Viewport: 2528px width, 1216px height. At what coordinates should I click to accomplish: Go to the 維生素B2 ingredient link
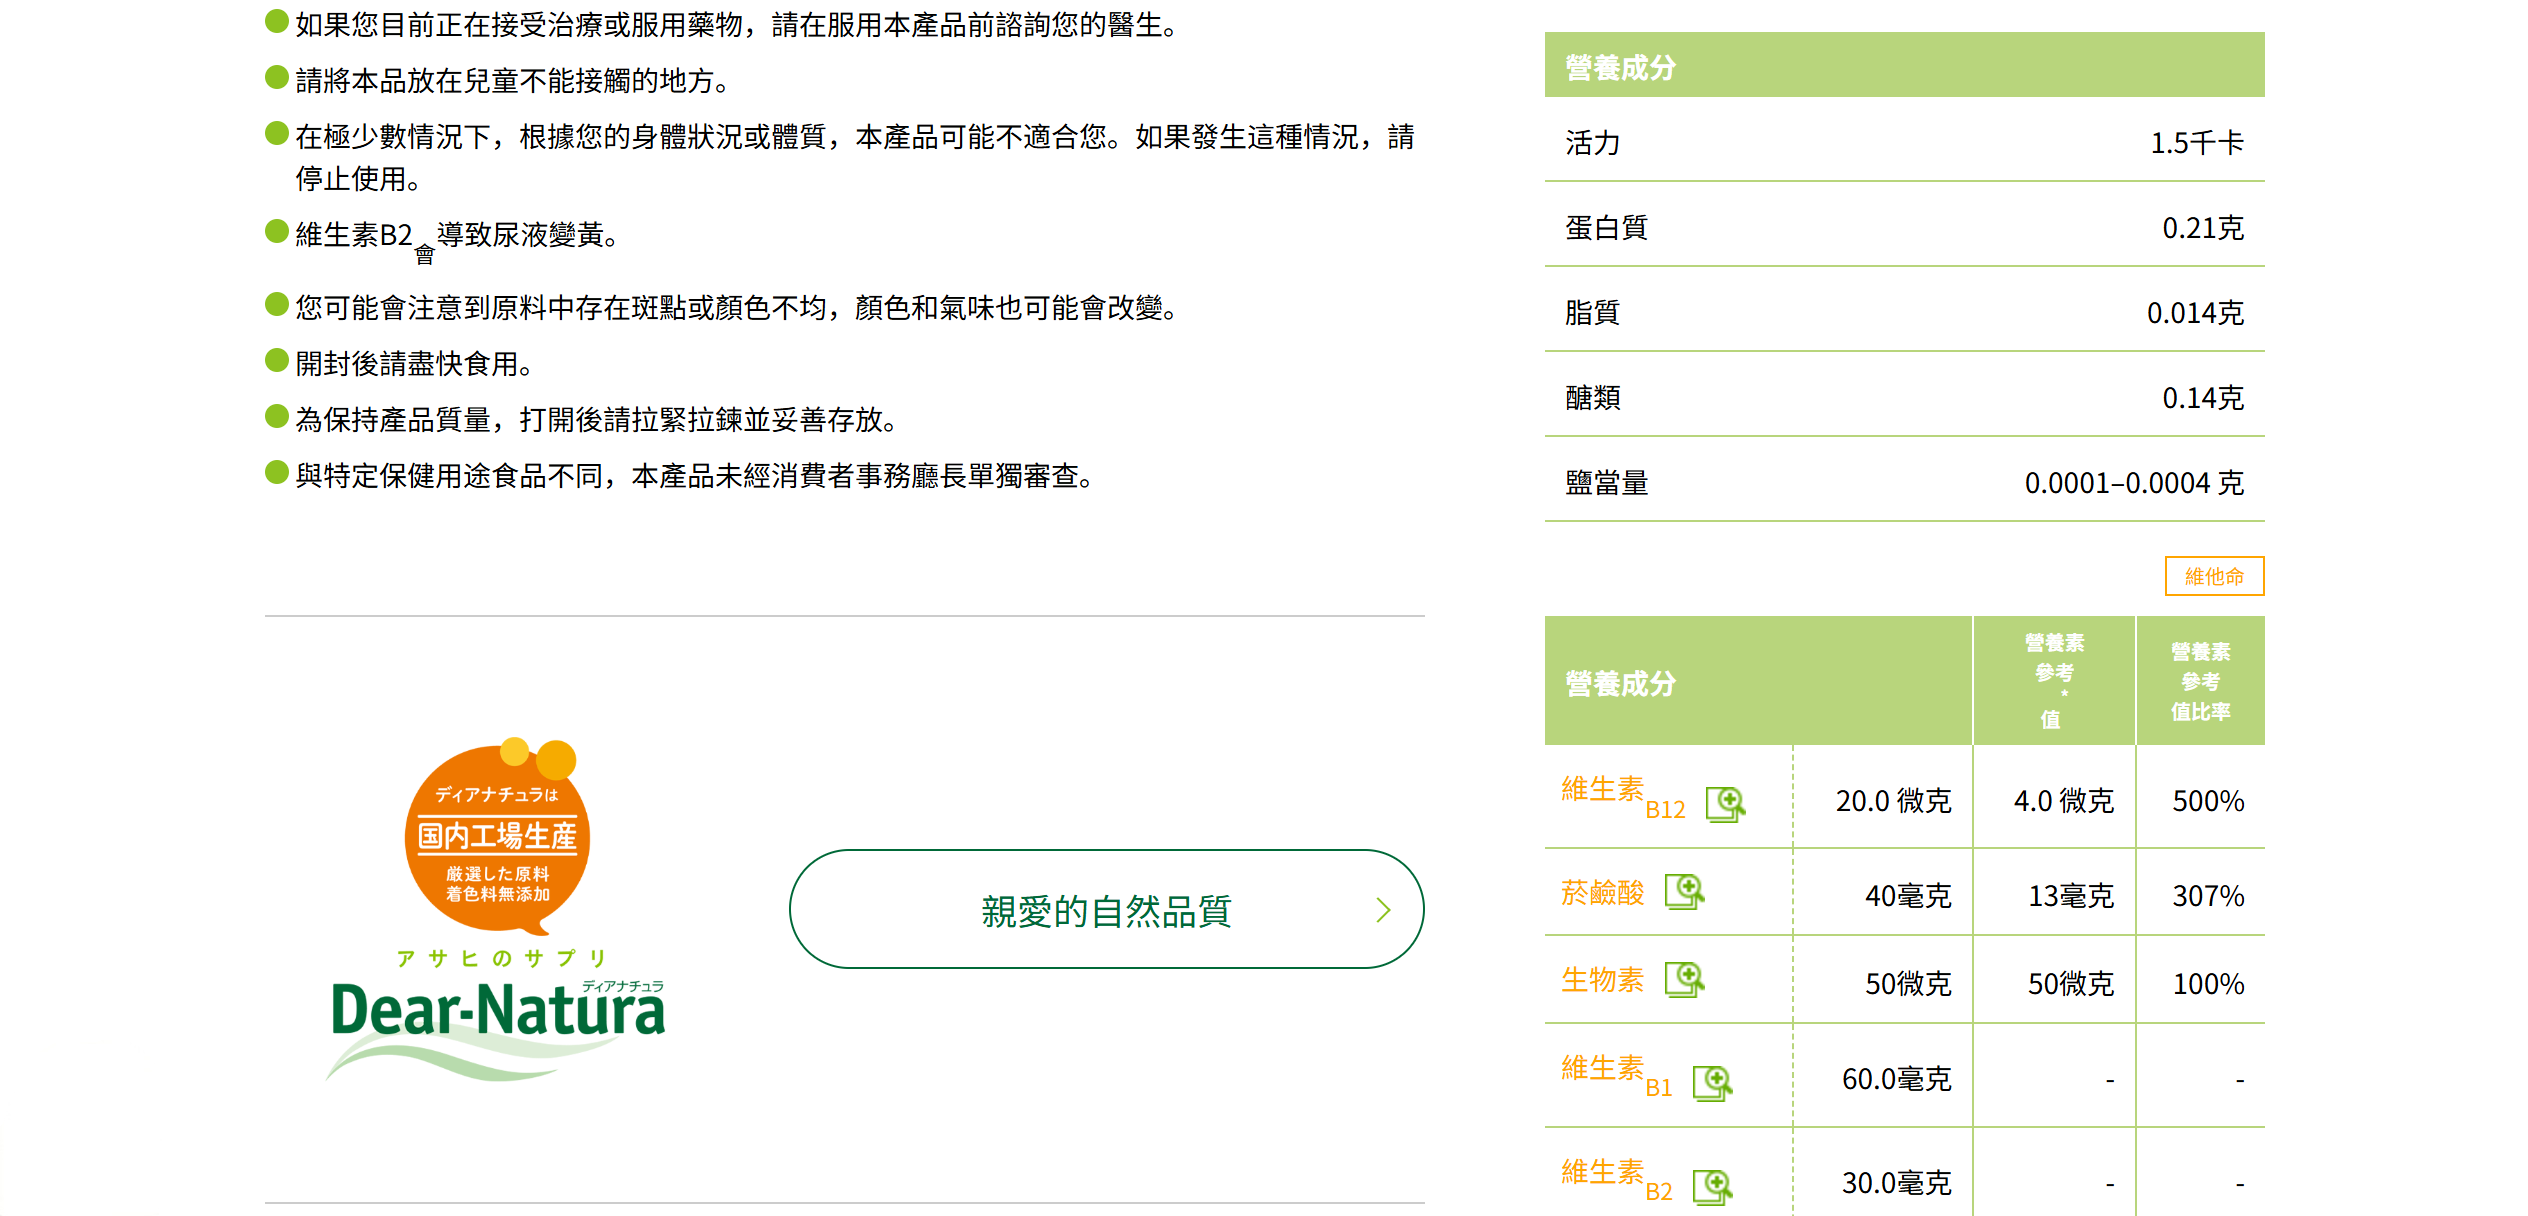click(1616, 1178)
